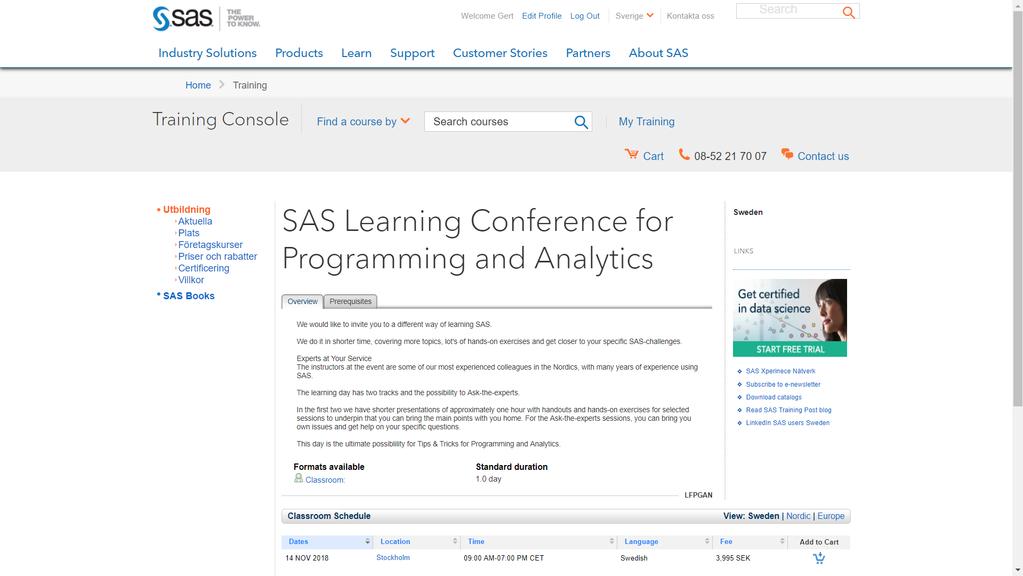
Task: Click the Classroom format link
Action: click(x=324, y=480)
